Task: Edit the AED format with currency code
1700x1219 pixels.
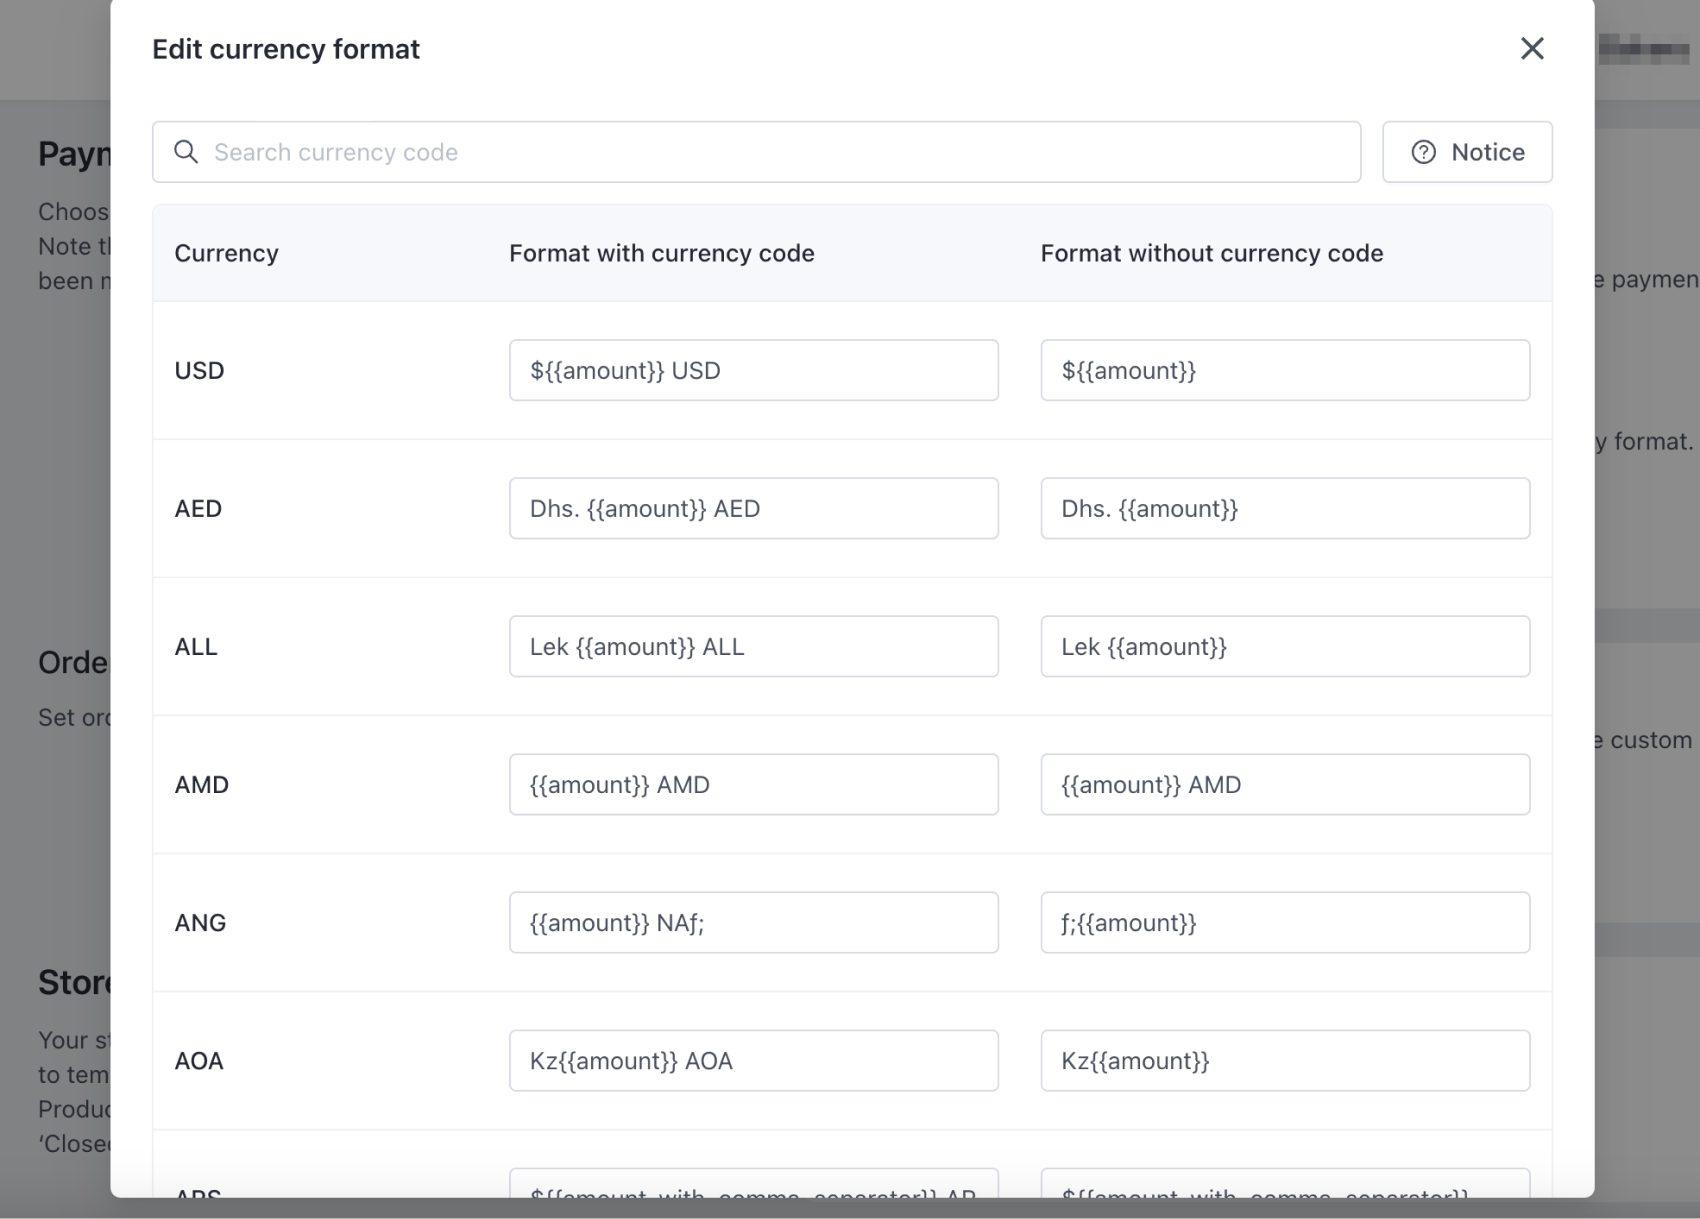Action: click(754, 508)
